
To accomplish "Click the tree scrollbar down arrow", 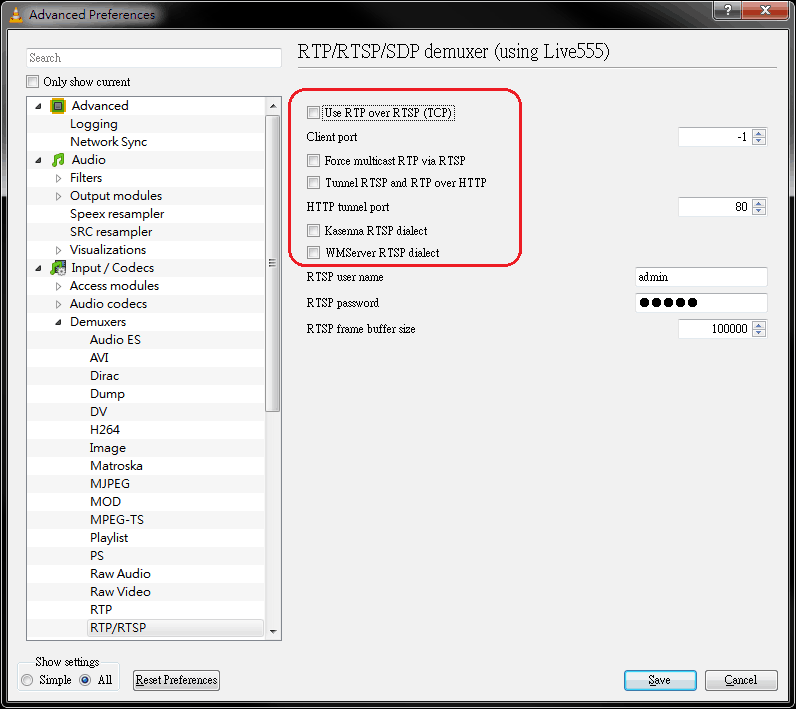I will [x=273, y=631].
